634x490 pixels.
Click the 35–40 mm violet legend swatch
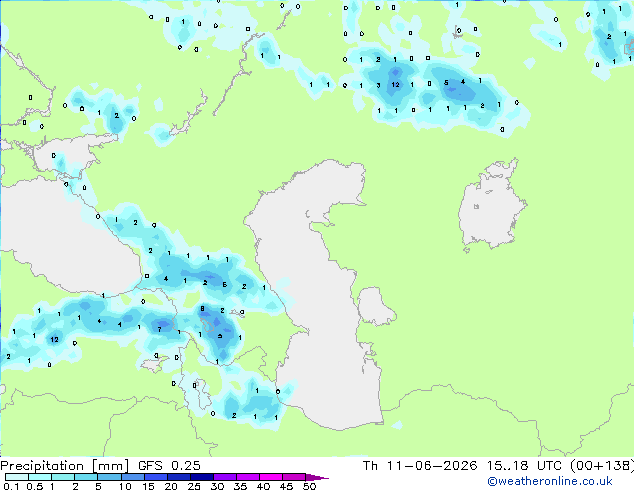(248, 477)
